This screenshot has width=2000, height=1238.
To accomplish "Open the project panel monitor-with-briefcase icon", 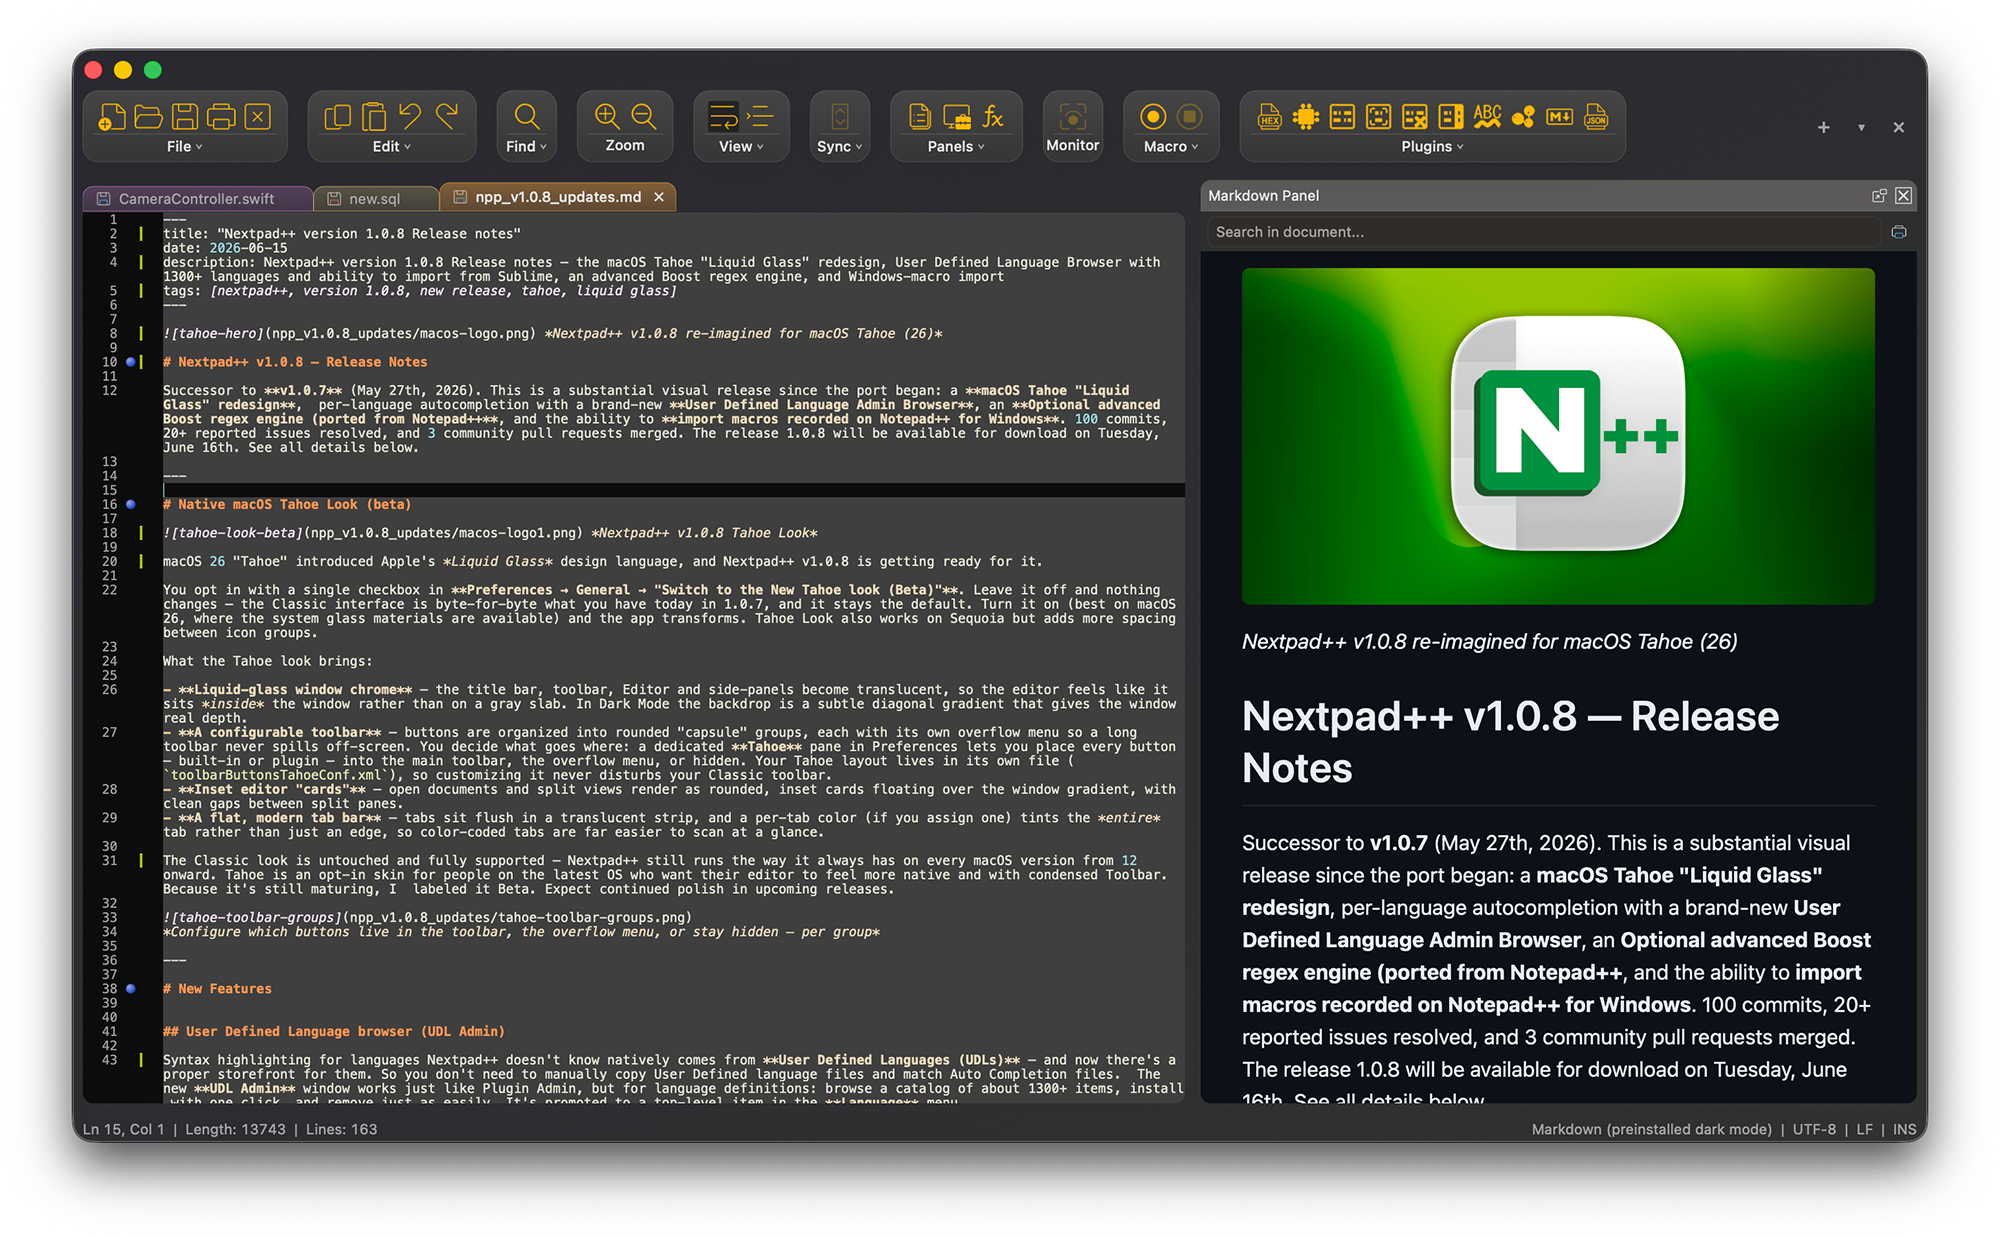I will [957, 117].
